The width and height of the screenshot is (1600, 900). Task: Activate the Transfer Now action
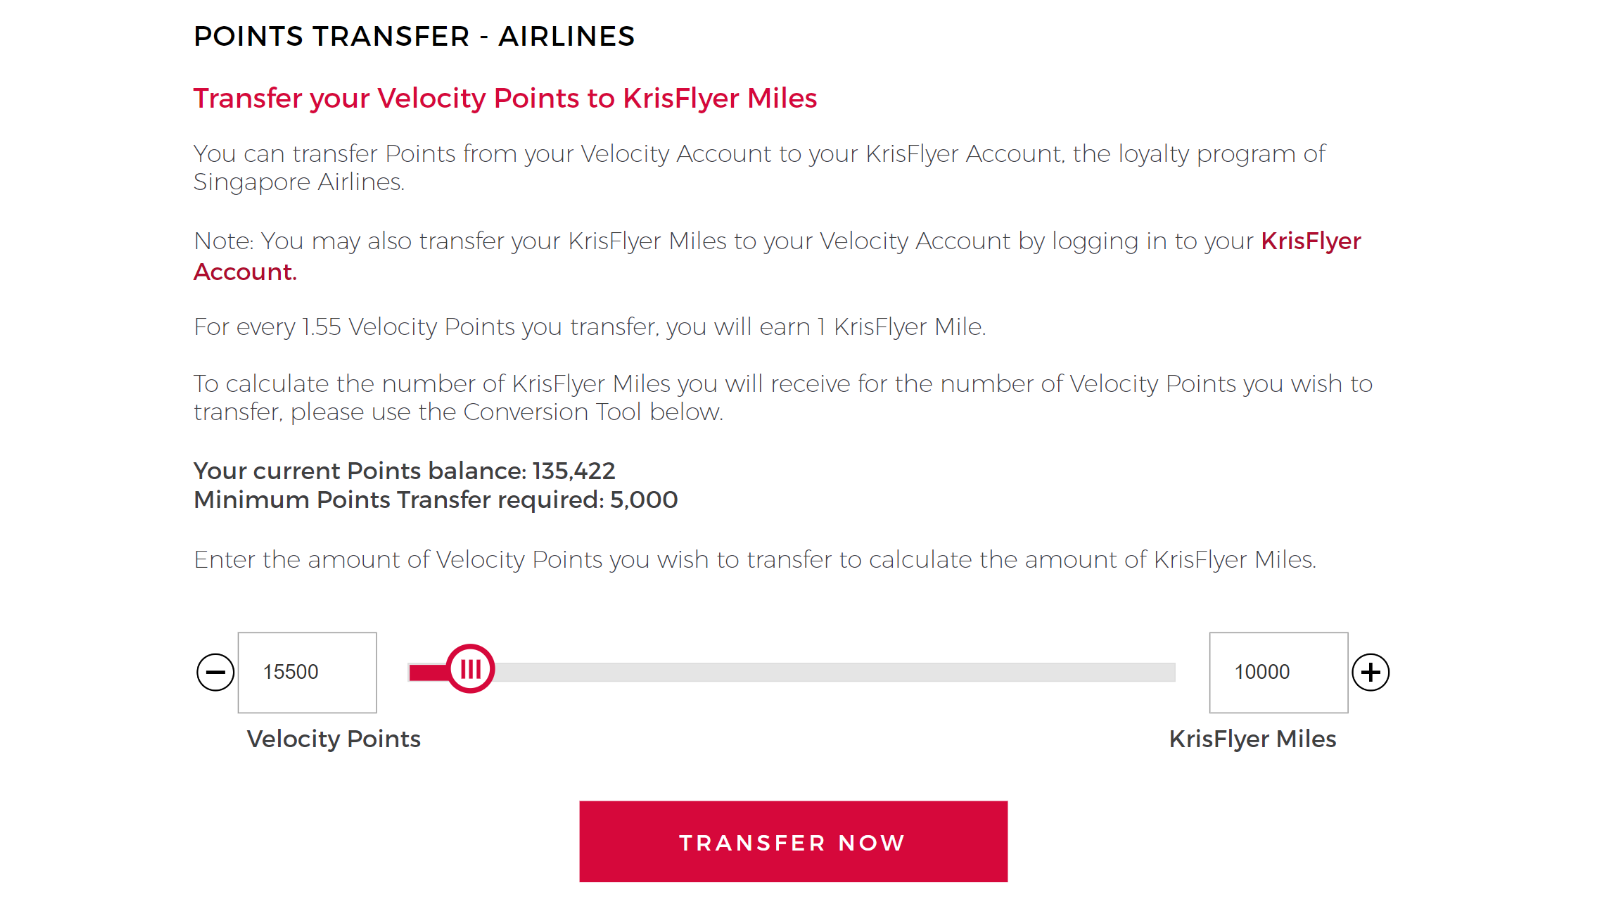pyautogui.click(x=793, y=841)
